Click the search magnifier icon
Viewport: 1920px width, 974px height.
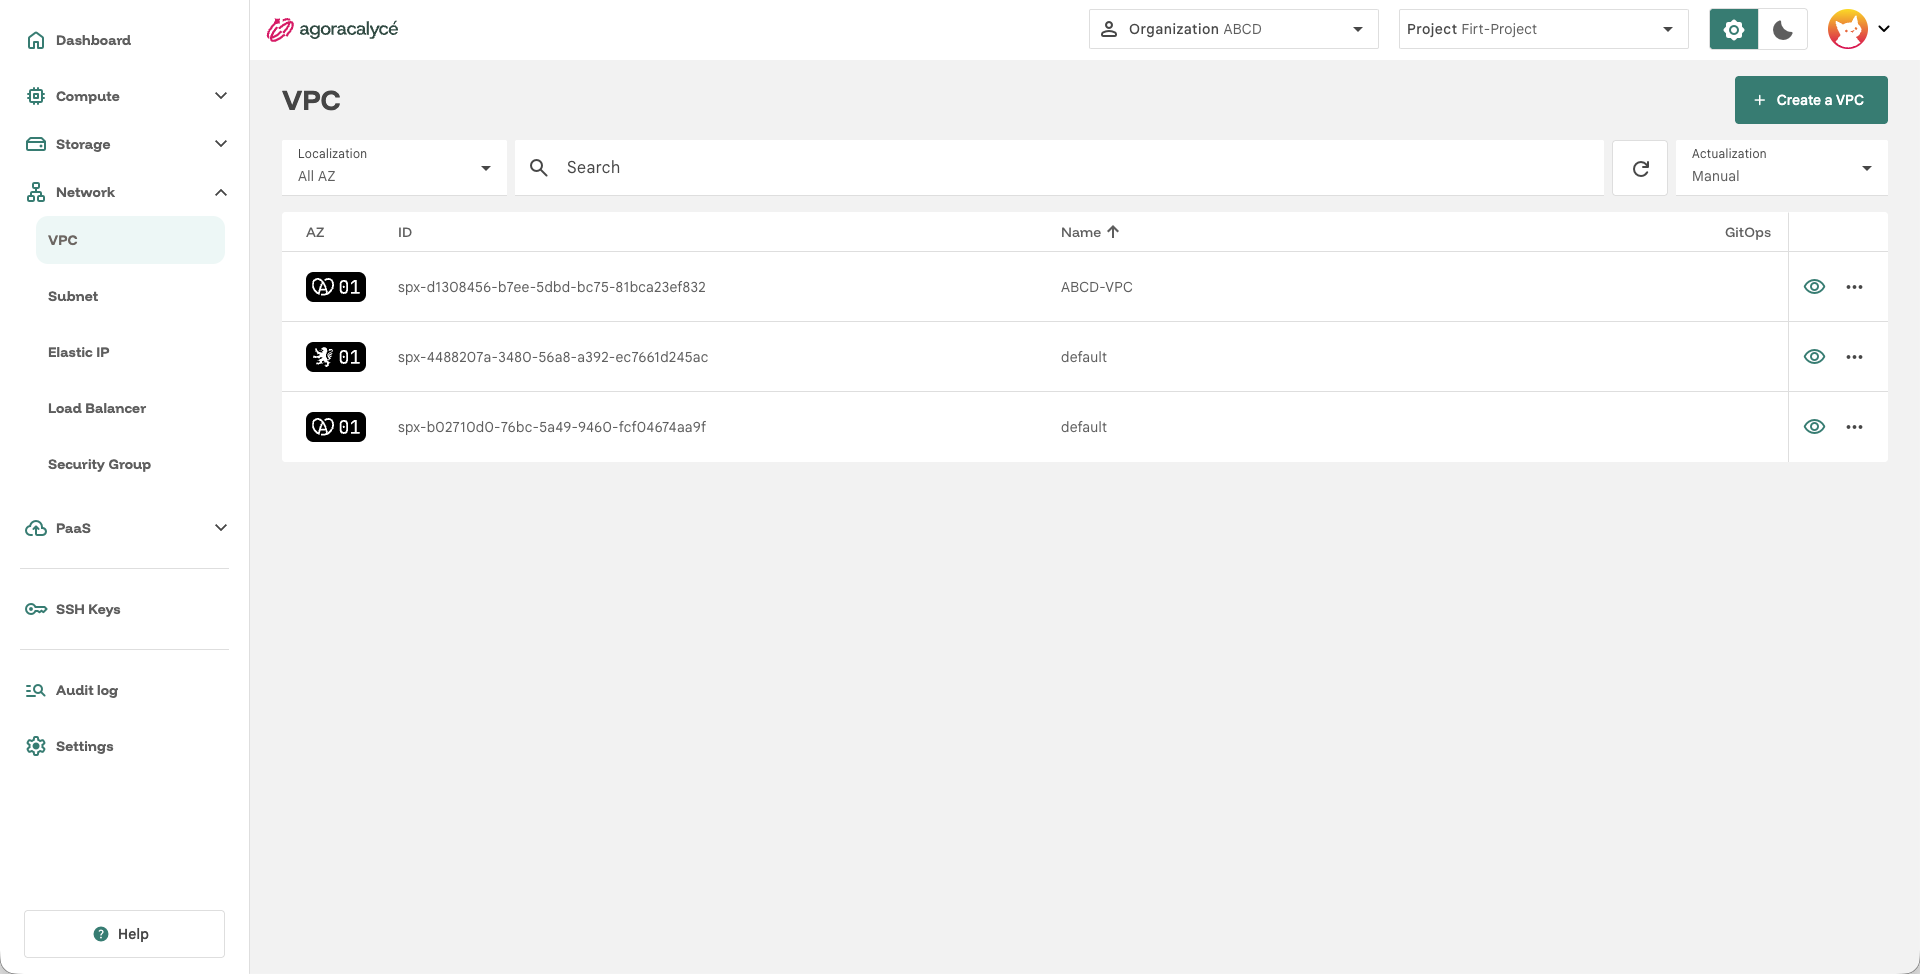pyautogui.click(x=539, y=168)
